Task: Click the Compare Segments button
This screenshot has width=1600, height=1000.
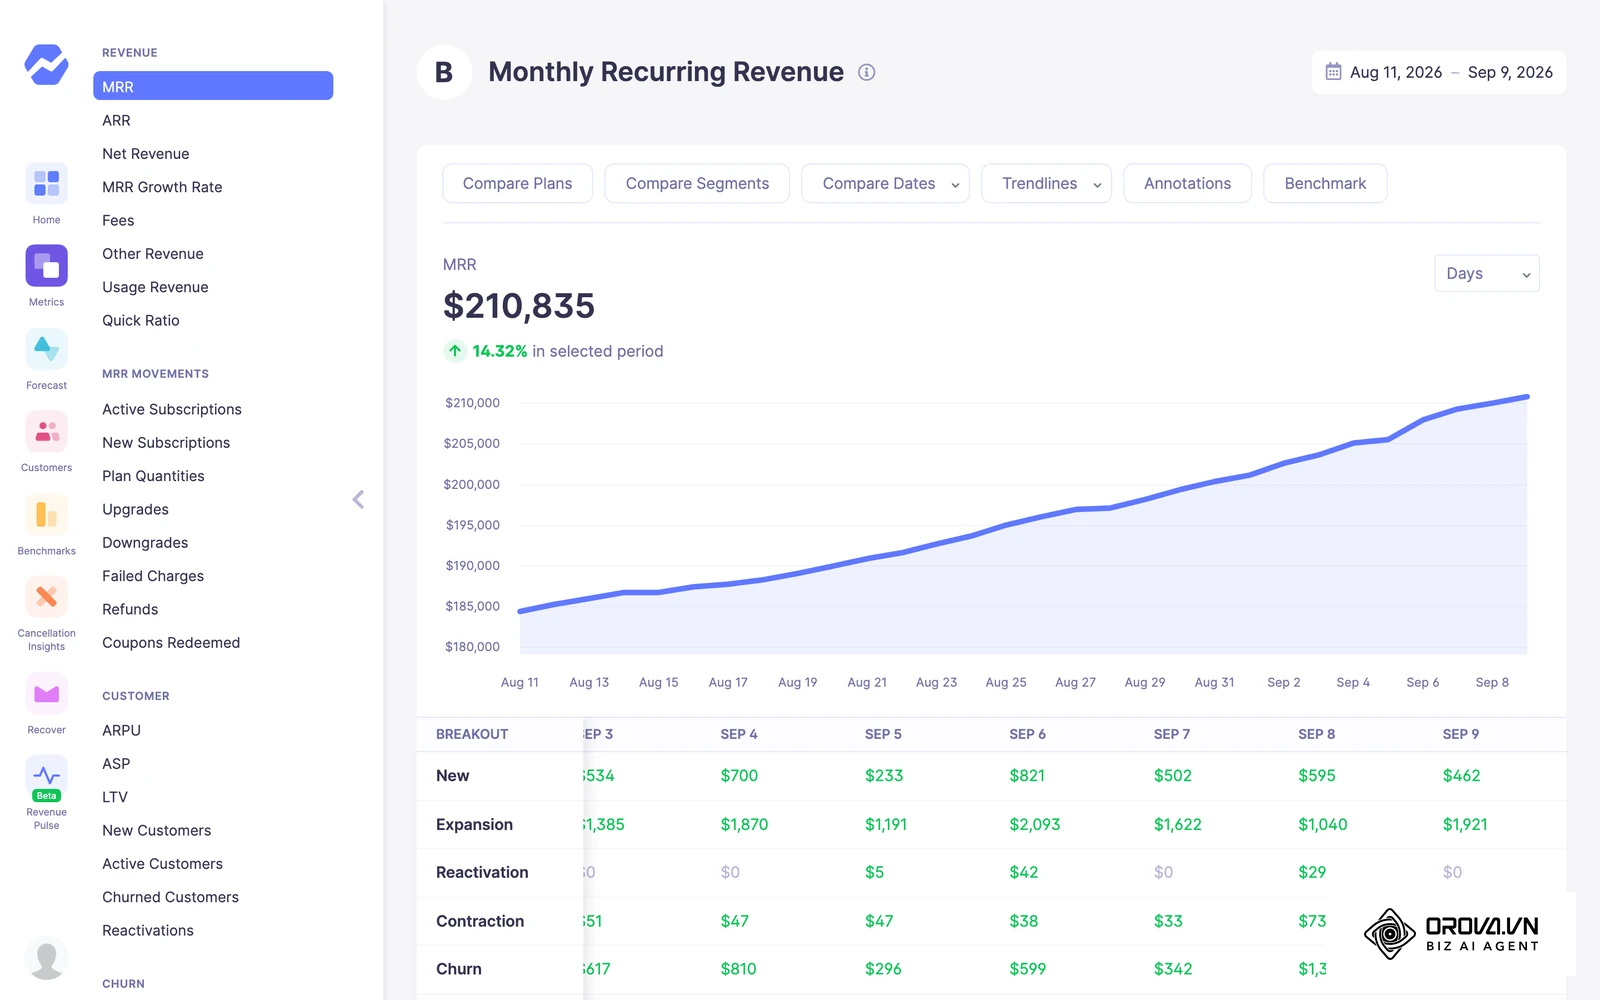Action: coord(697,183)
